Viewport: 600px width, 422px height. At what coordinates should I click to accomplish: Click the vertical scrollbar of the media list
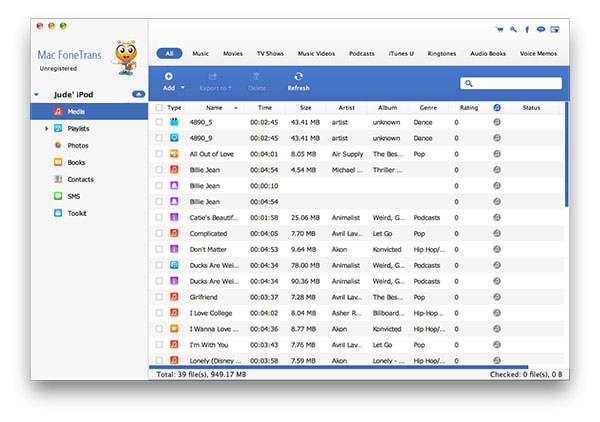(x=567, y=154)
